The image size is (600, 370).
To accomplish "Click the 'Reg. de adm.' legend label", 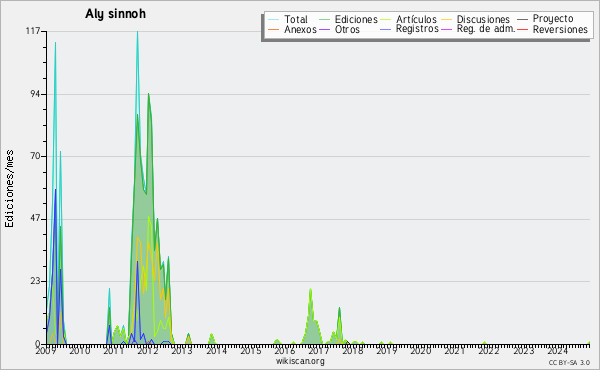I will (x=486, y=29).
